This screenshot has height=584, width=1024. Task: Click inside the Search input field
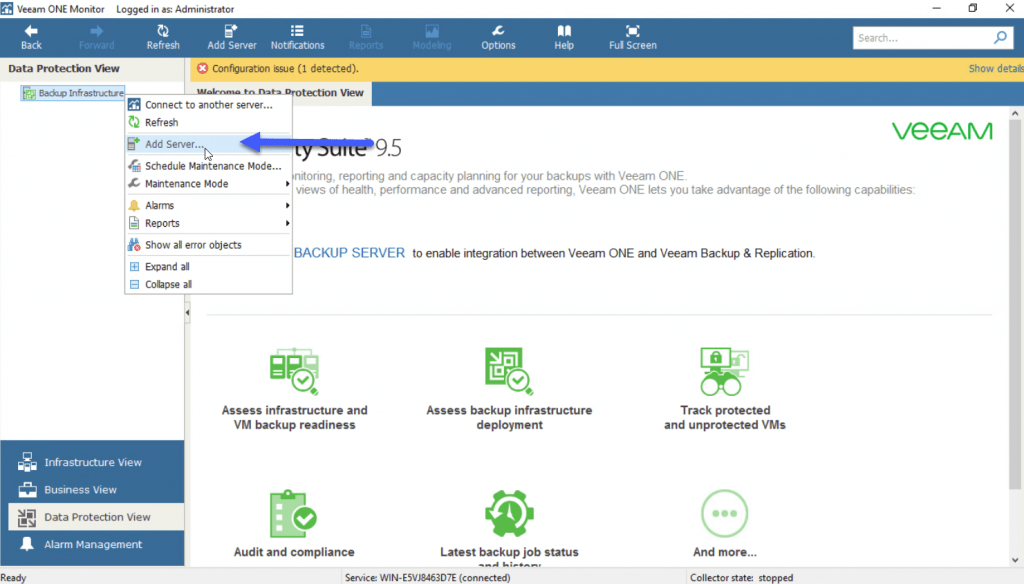[x=920, y=38]
